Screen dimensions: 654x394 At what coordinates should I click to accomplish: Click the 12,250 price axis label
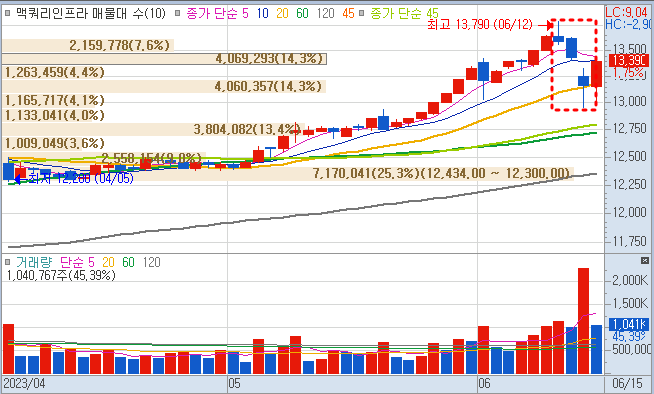tap(630, 184)
